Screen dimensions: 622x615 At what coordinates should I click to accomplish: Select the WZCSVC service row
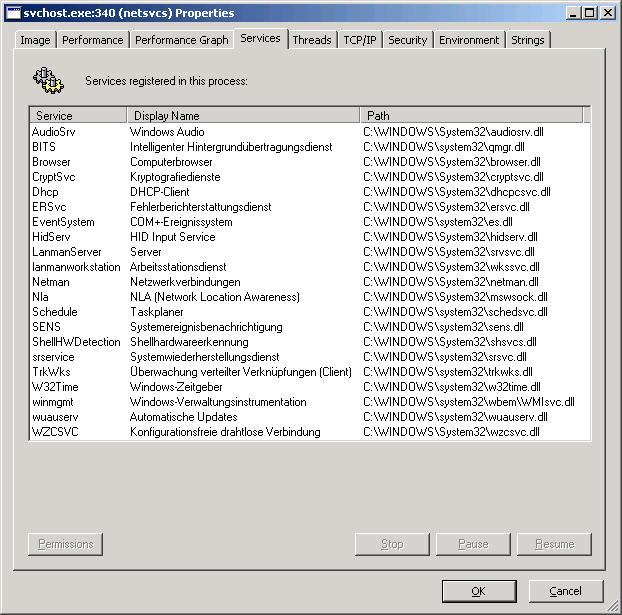click(309, 432)
